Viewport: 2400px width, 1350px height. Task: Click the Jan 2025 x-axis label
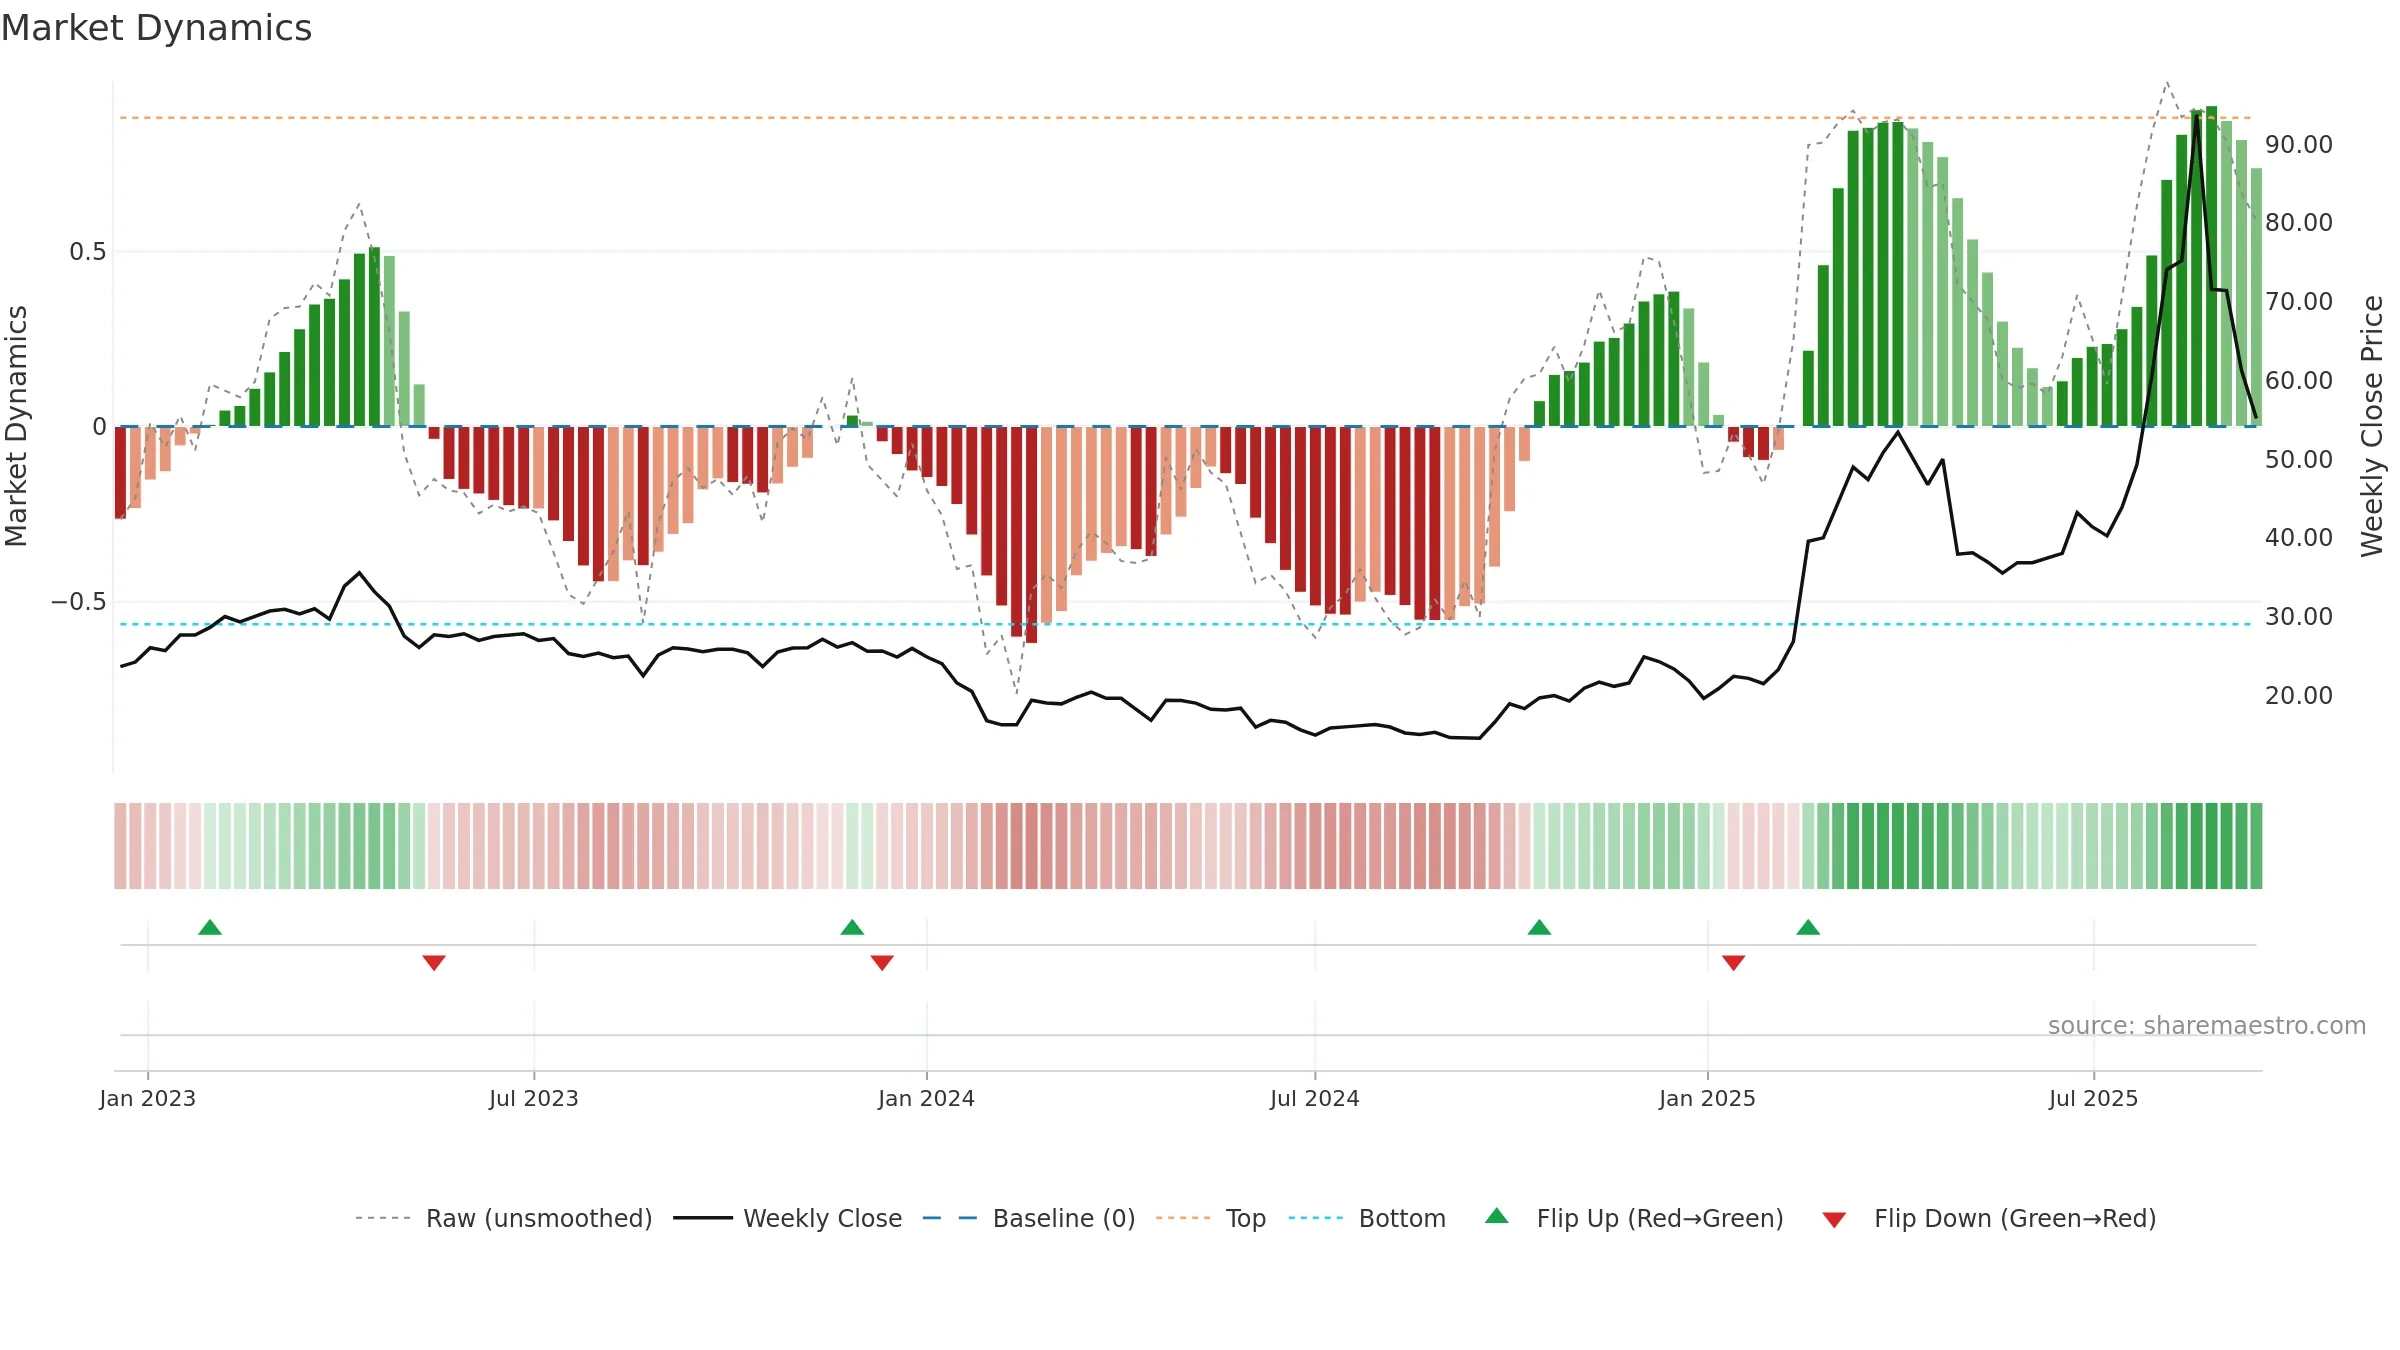[1708, 1098]
